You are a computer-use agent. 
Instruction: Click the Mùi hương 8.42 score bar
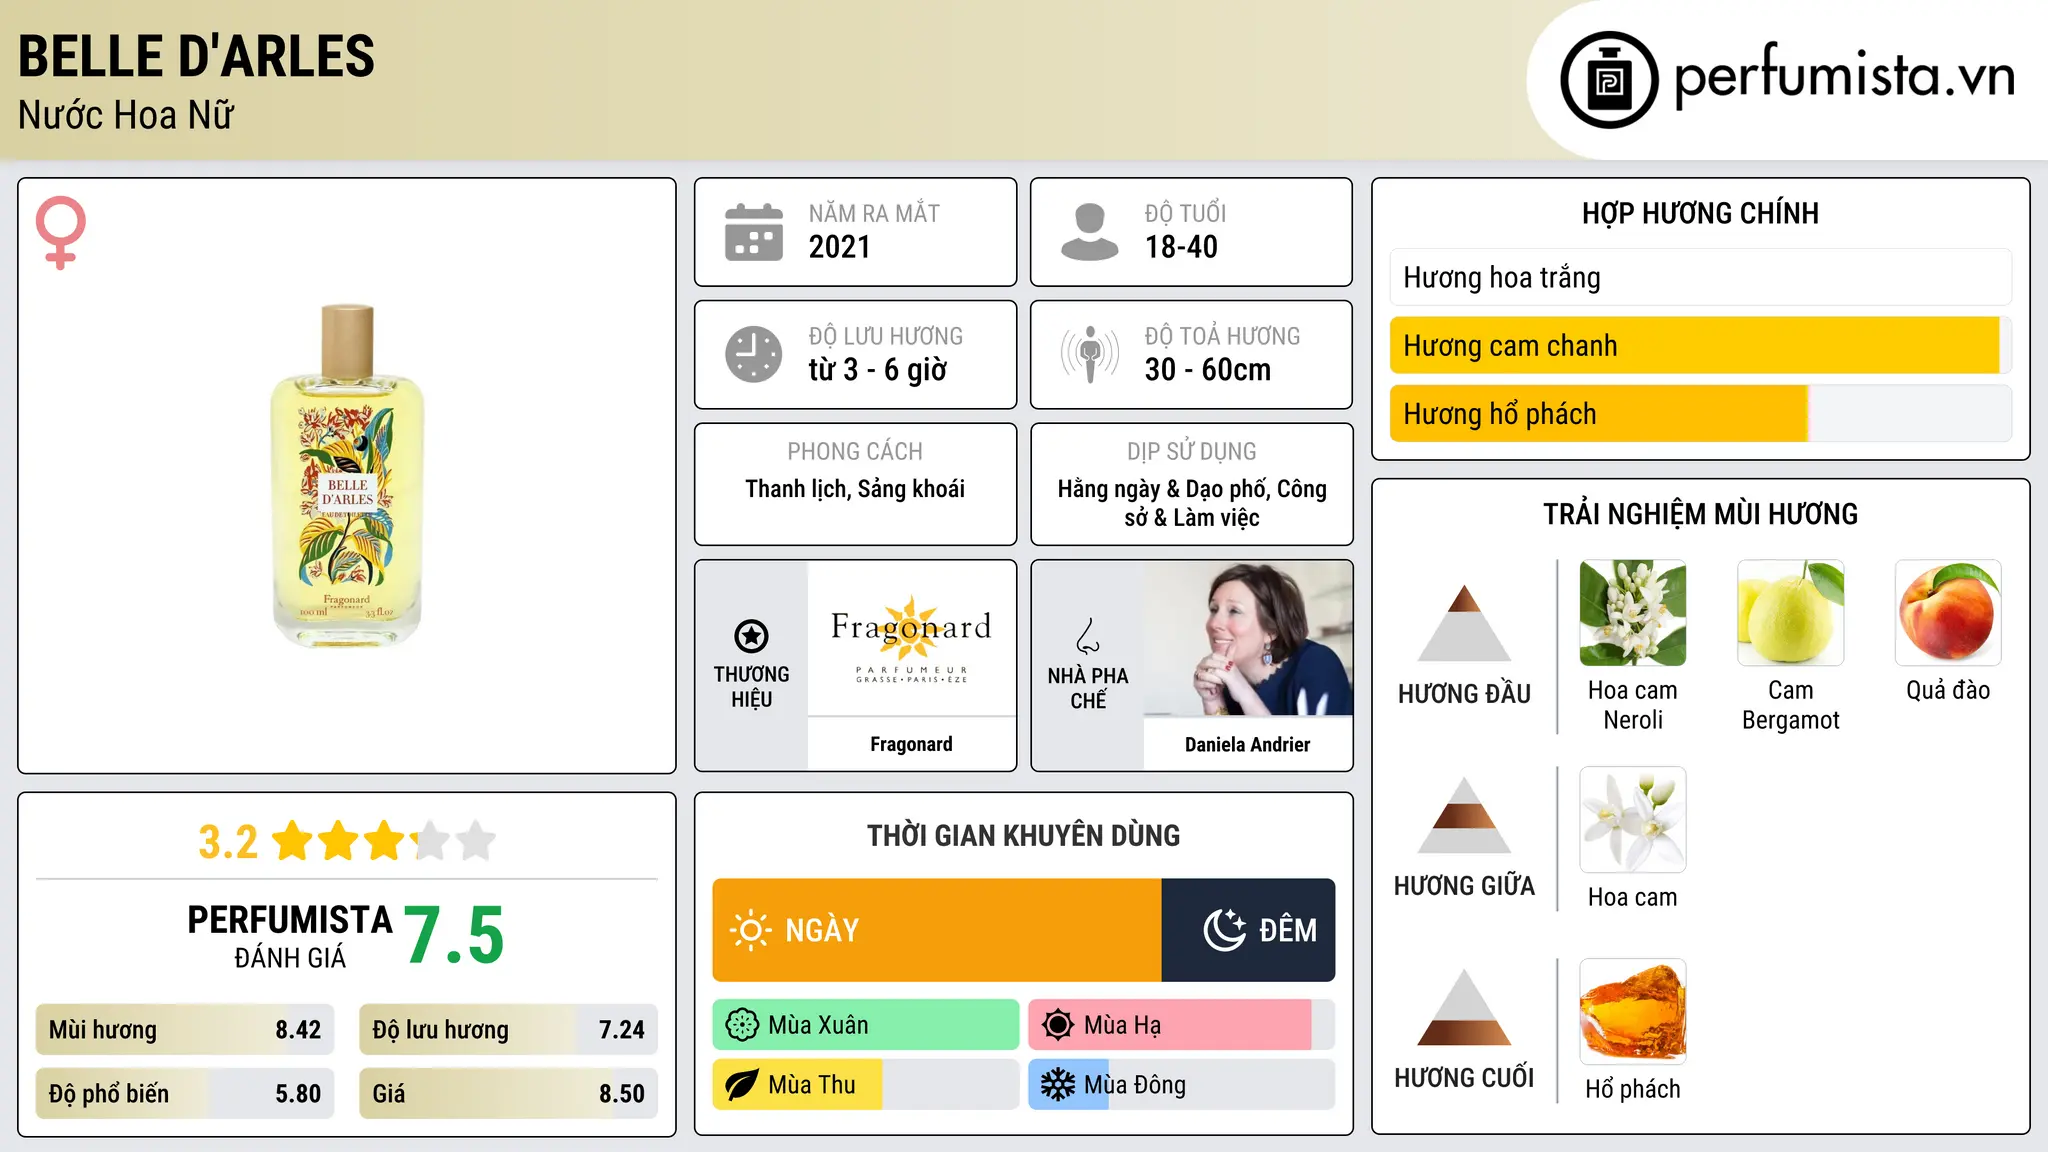coord(185,1030)
